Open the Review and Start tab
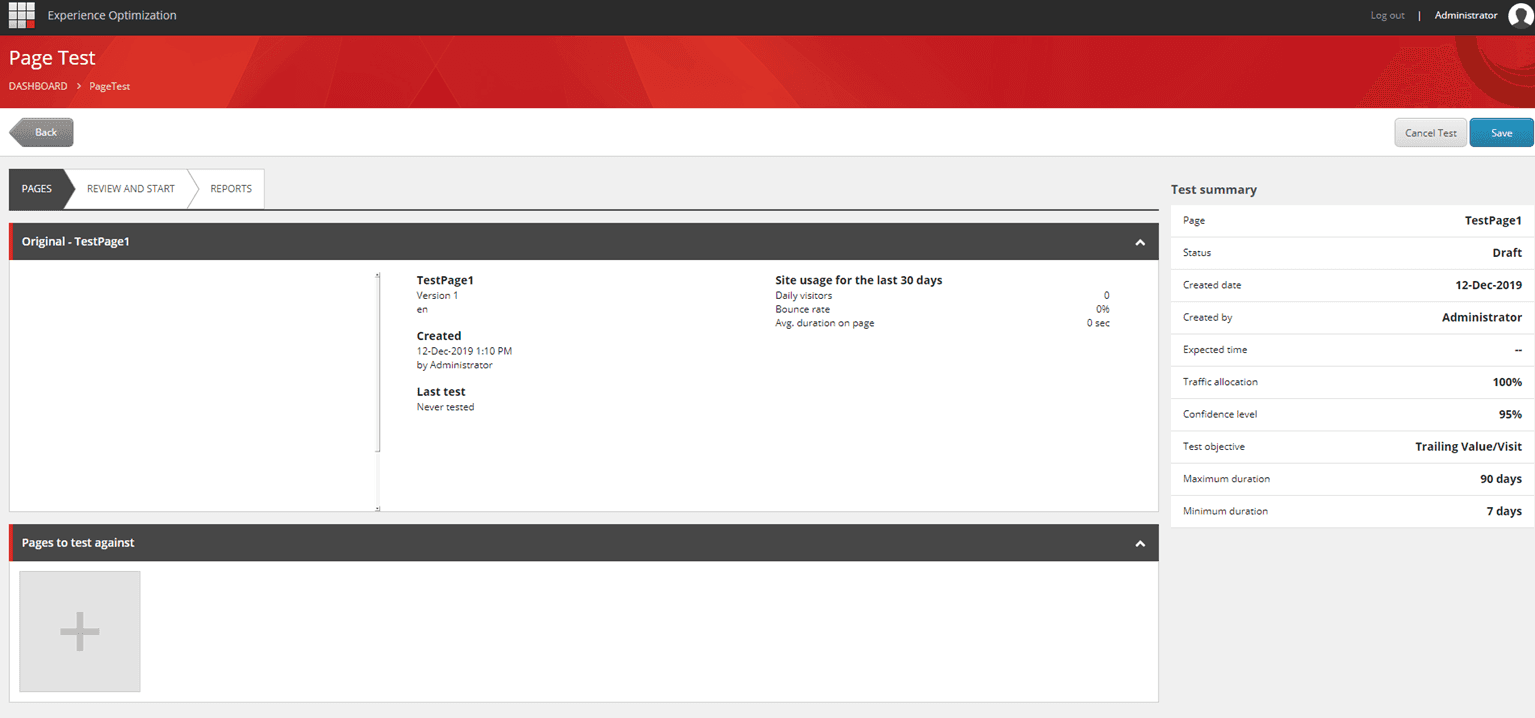 tap(131, 189)
